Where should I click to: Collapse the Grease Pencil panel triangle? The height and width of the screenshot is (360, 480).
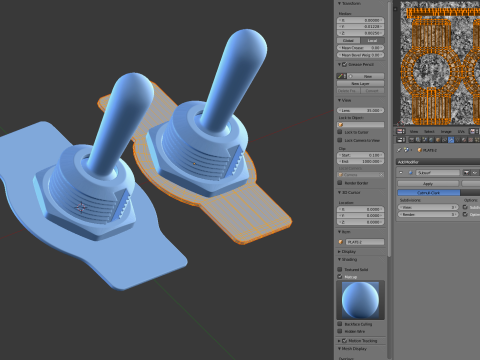[x=339, y=64]
